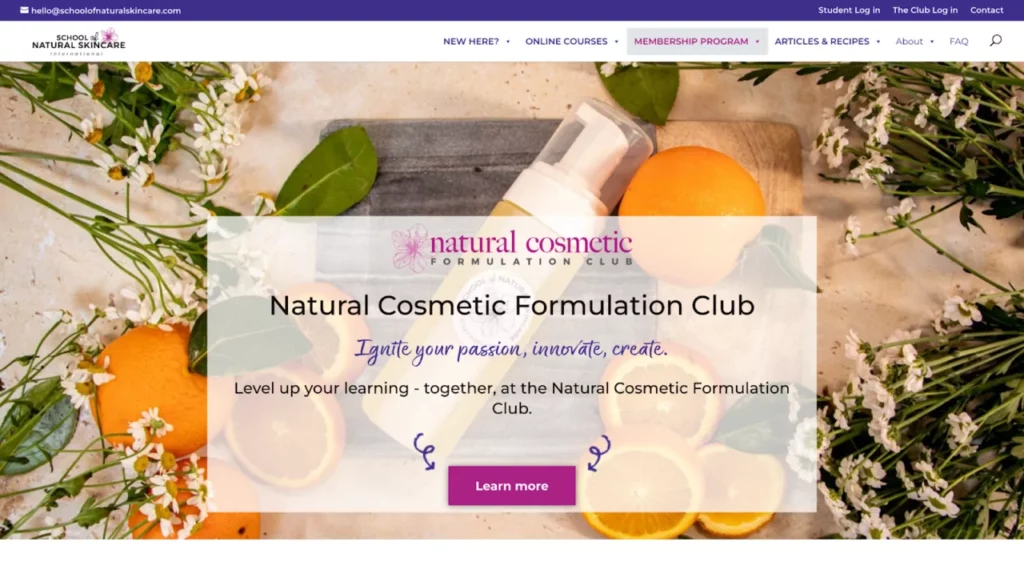This screenshot has height=562, width=1024.
Task: Open The Club Log in link
Action: (925, 10)
